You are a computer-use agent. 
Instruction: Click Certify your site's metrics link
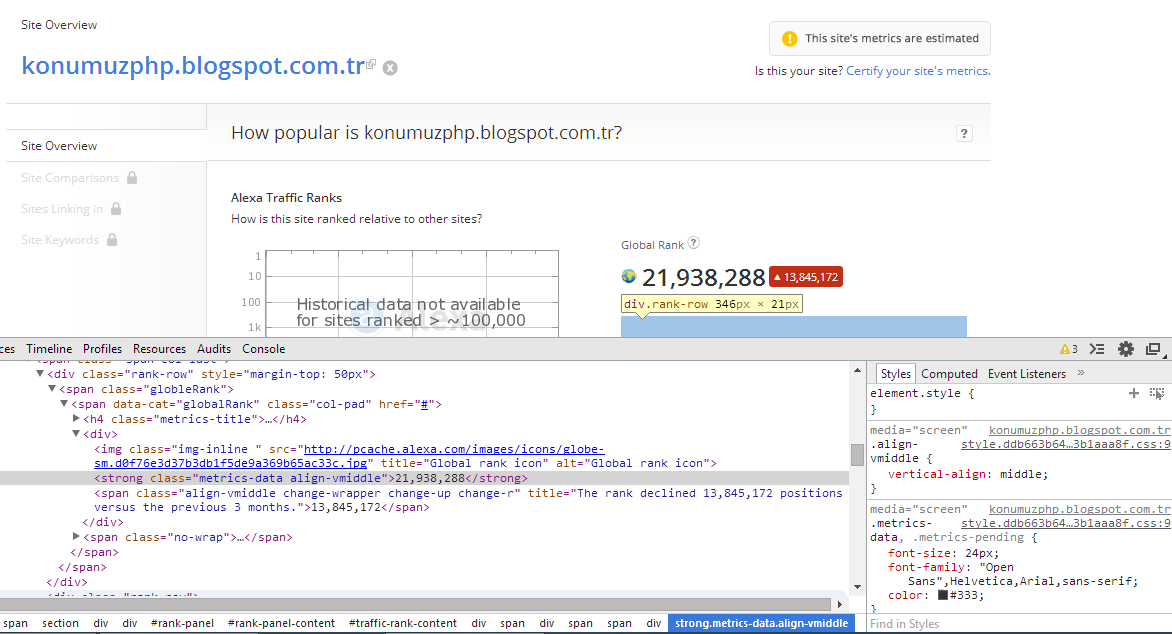[x=918, y=71]
